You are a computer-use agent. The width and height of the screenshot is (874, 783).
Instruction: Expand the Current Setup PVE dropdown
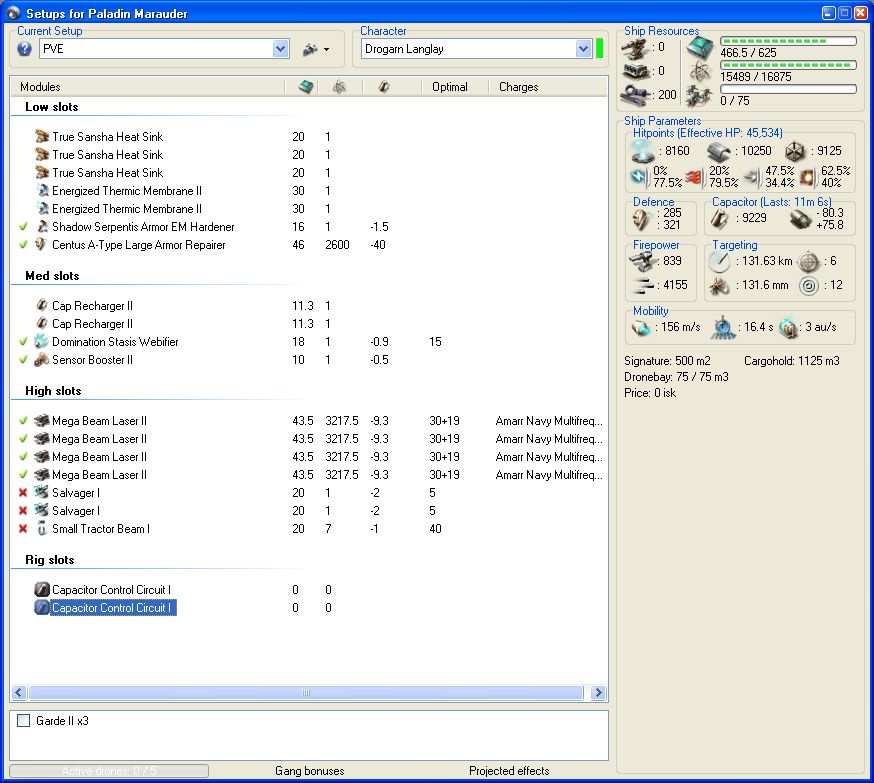(x=280, y=49)
